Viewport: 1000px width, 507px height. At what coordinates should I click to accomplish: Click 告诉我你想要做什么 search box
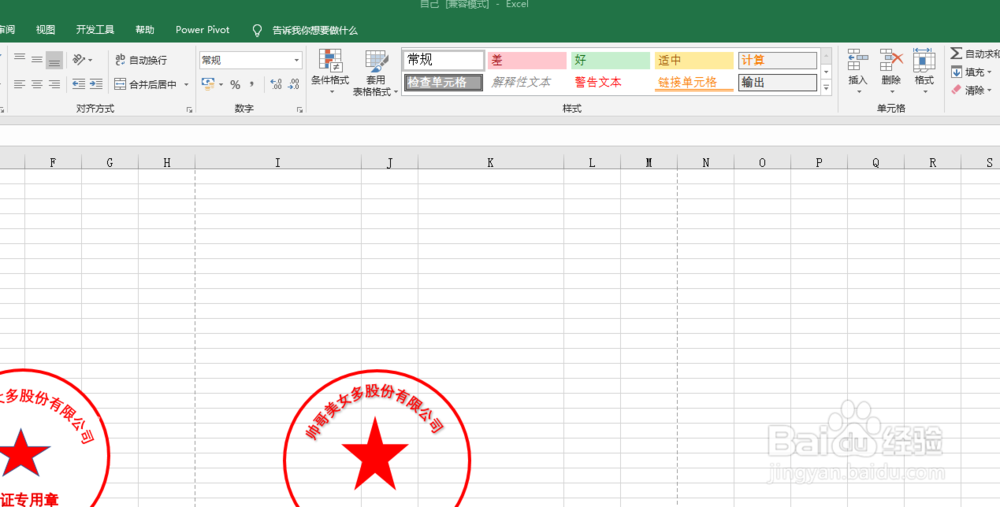(314, 30)
